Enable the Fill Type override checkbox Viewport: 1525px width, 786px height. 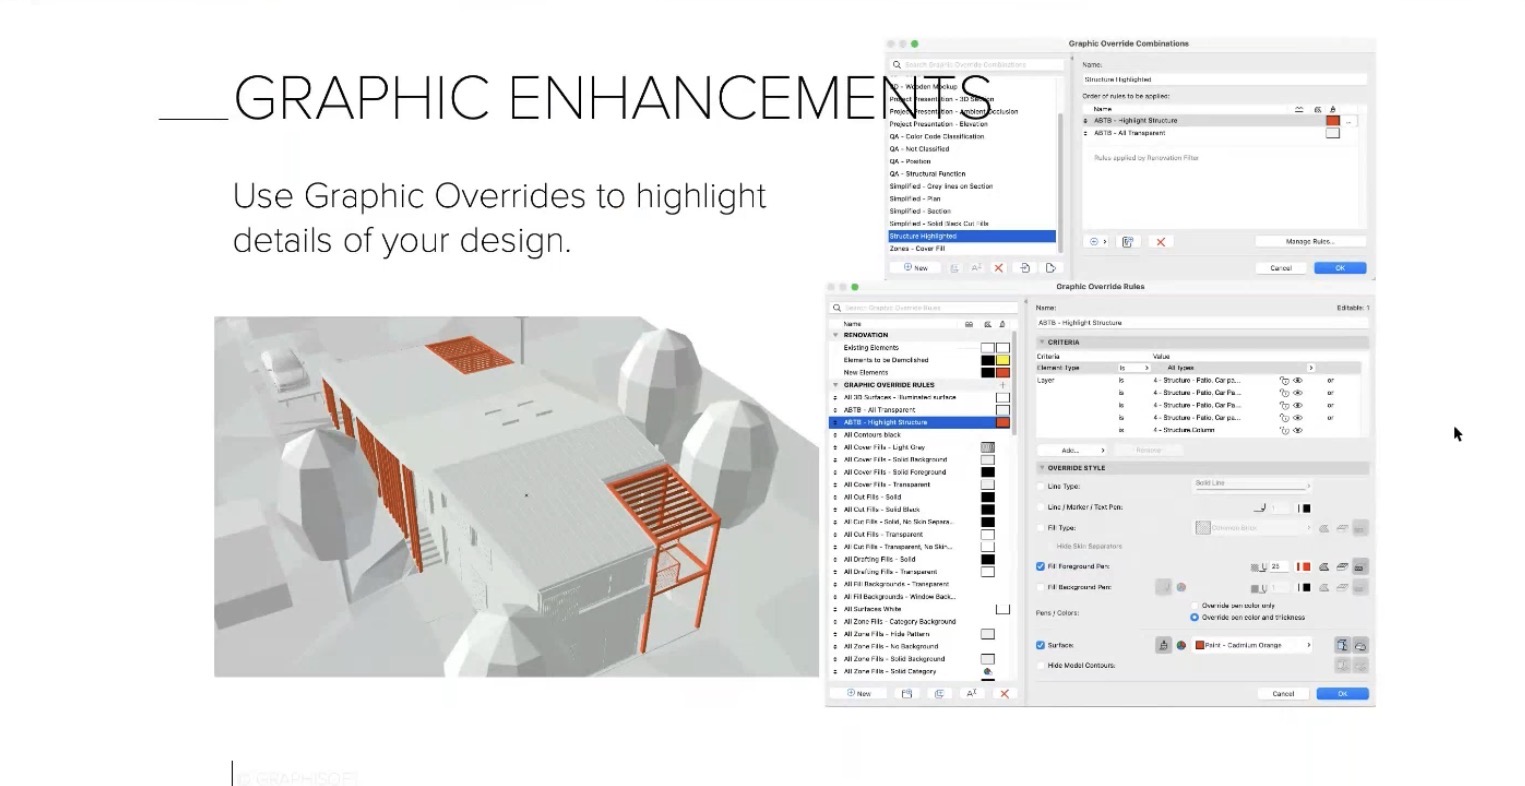click(1041, 528)
